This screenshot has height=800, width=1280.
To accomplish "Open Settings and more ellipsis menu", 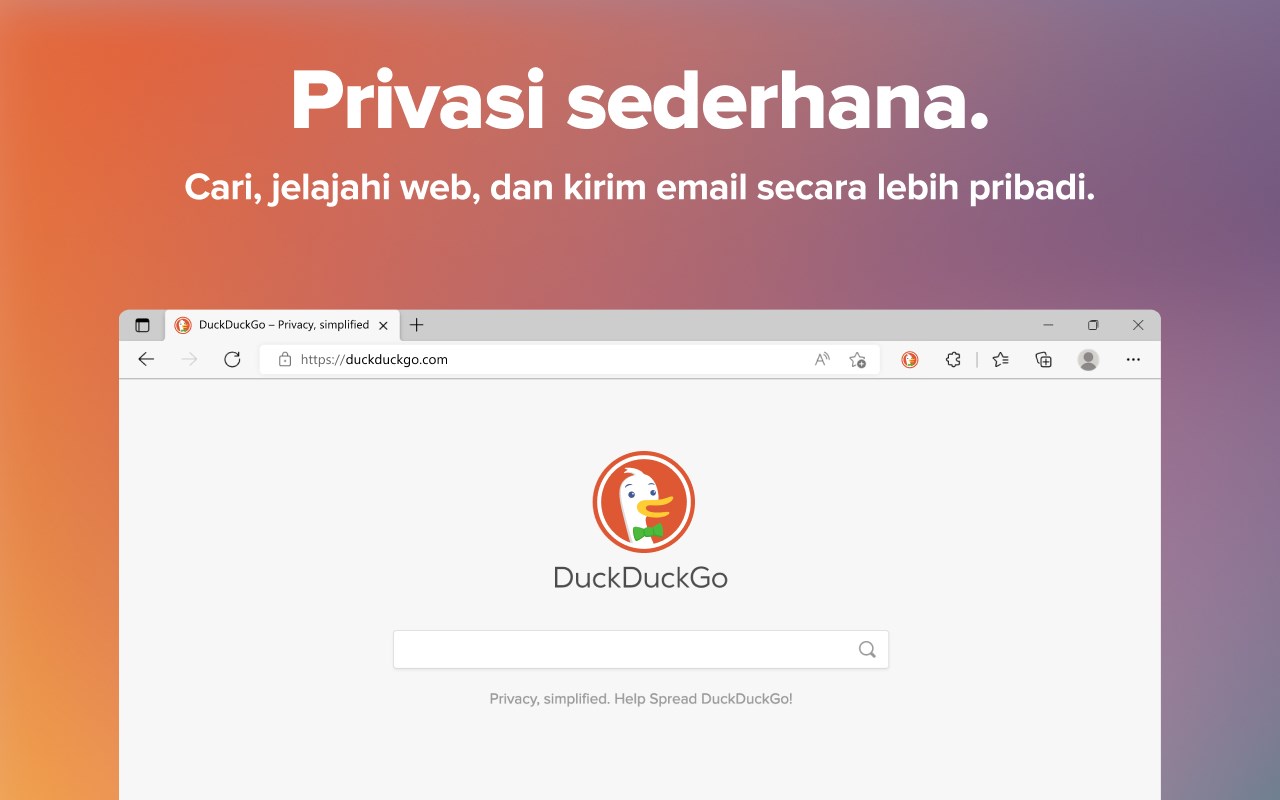I will click(1133, 359).
